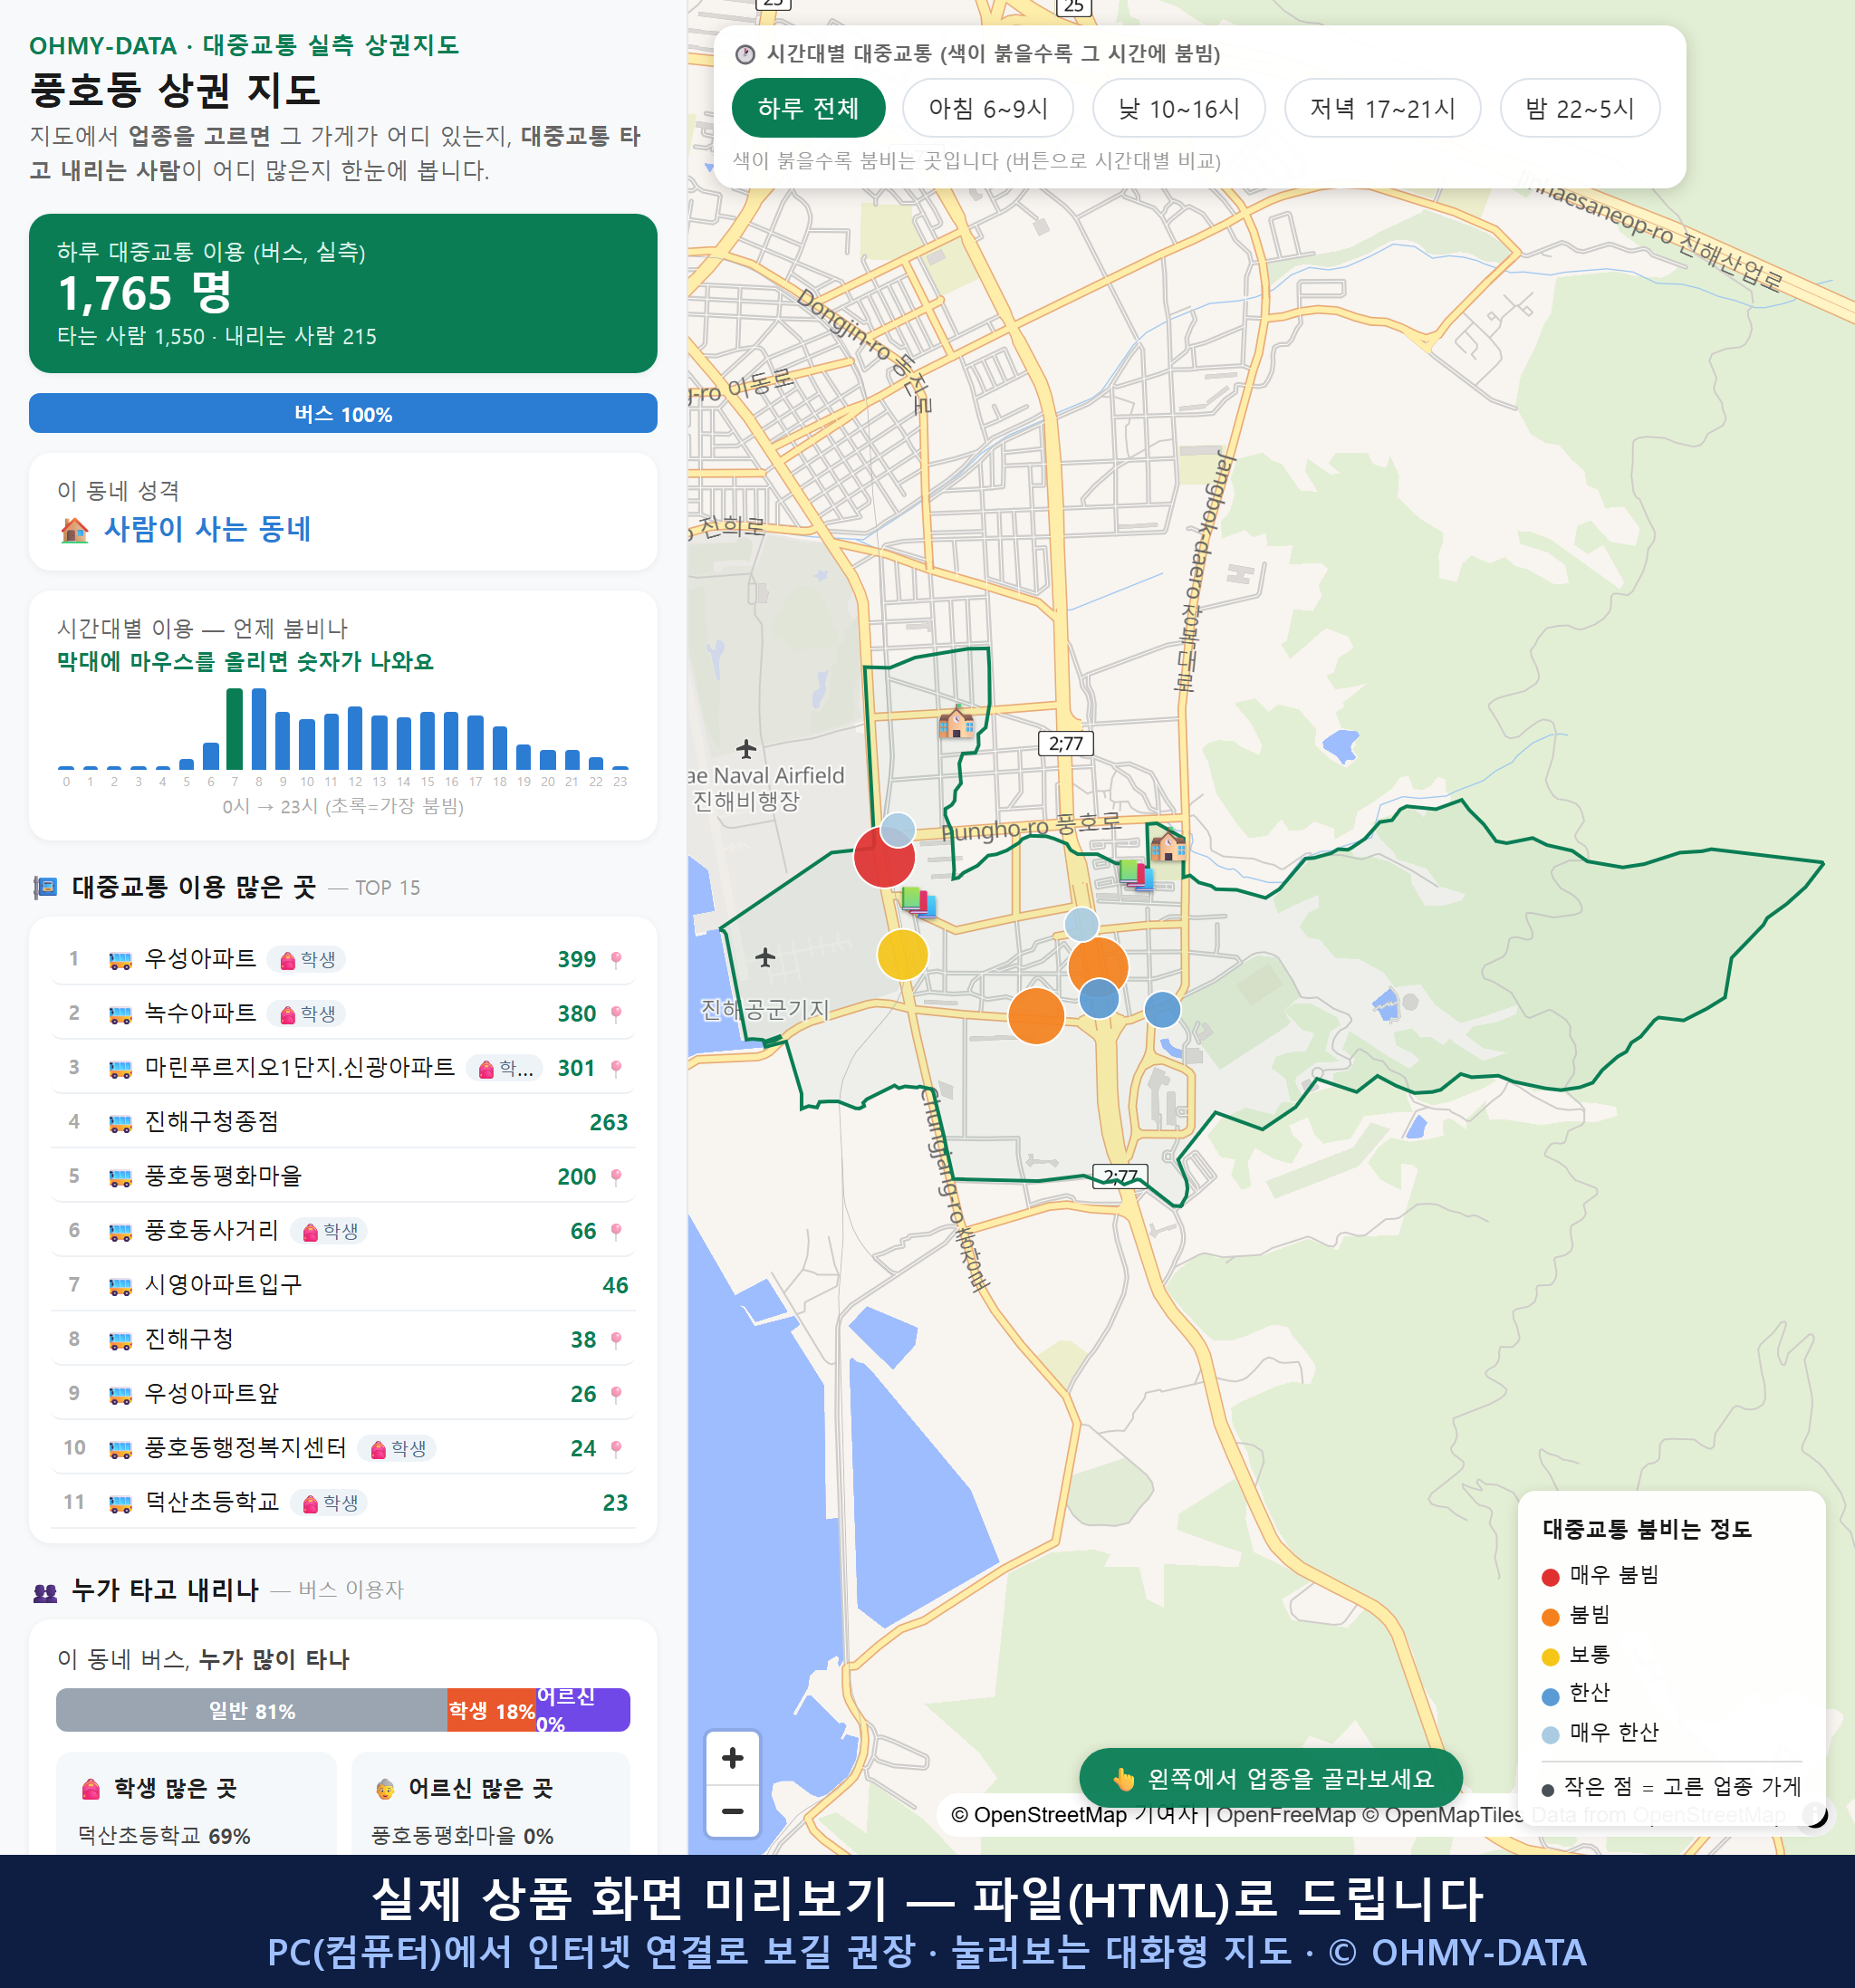Click the green 1,765 명 daily ridership card

(343, 293)
